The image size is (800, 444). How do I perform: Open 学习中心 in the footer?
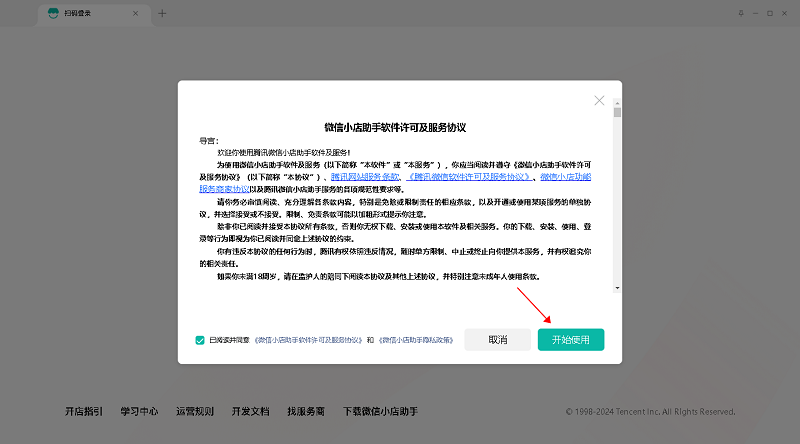pyautogui.click(x=139, y=411)
